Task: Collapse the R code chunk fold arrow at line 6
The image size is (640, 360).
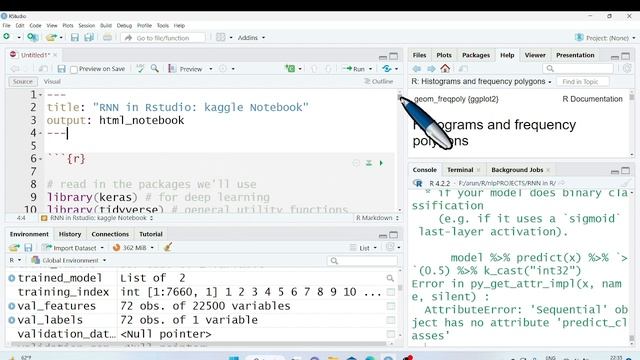Action: 41,159
